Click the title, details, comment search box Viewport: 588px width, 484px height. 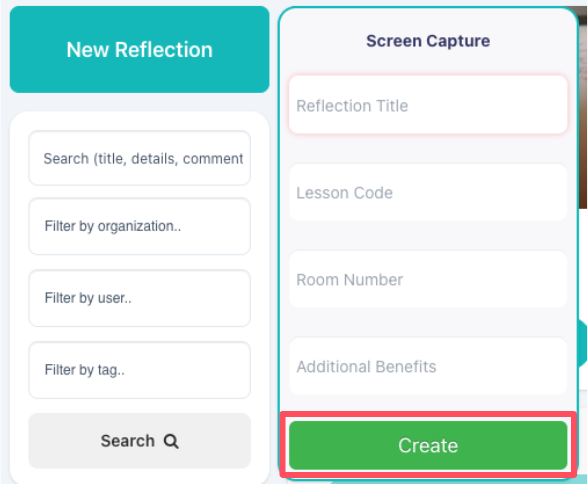(x=140, y=158)
